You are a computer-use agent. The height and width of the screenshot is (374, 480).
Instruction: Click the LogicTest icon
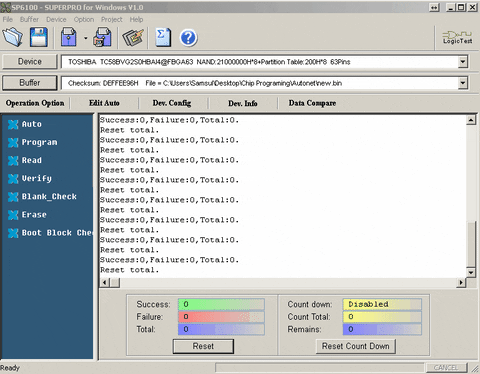point(457,37)
